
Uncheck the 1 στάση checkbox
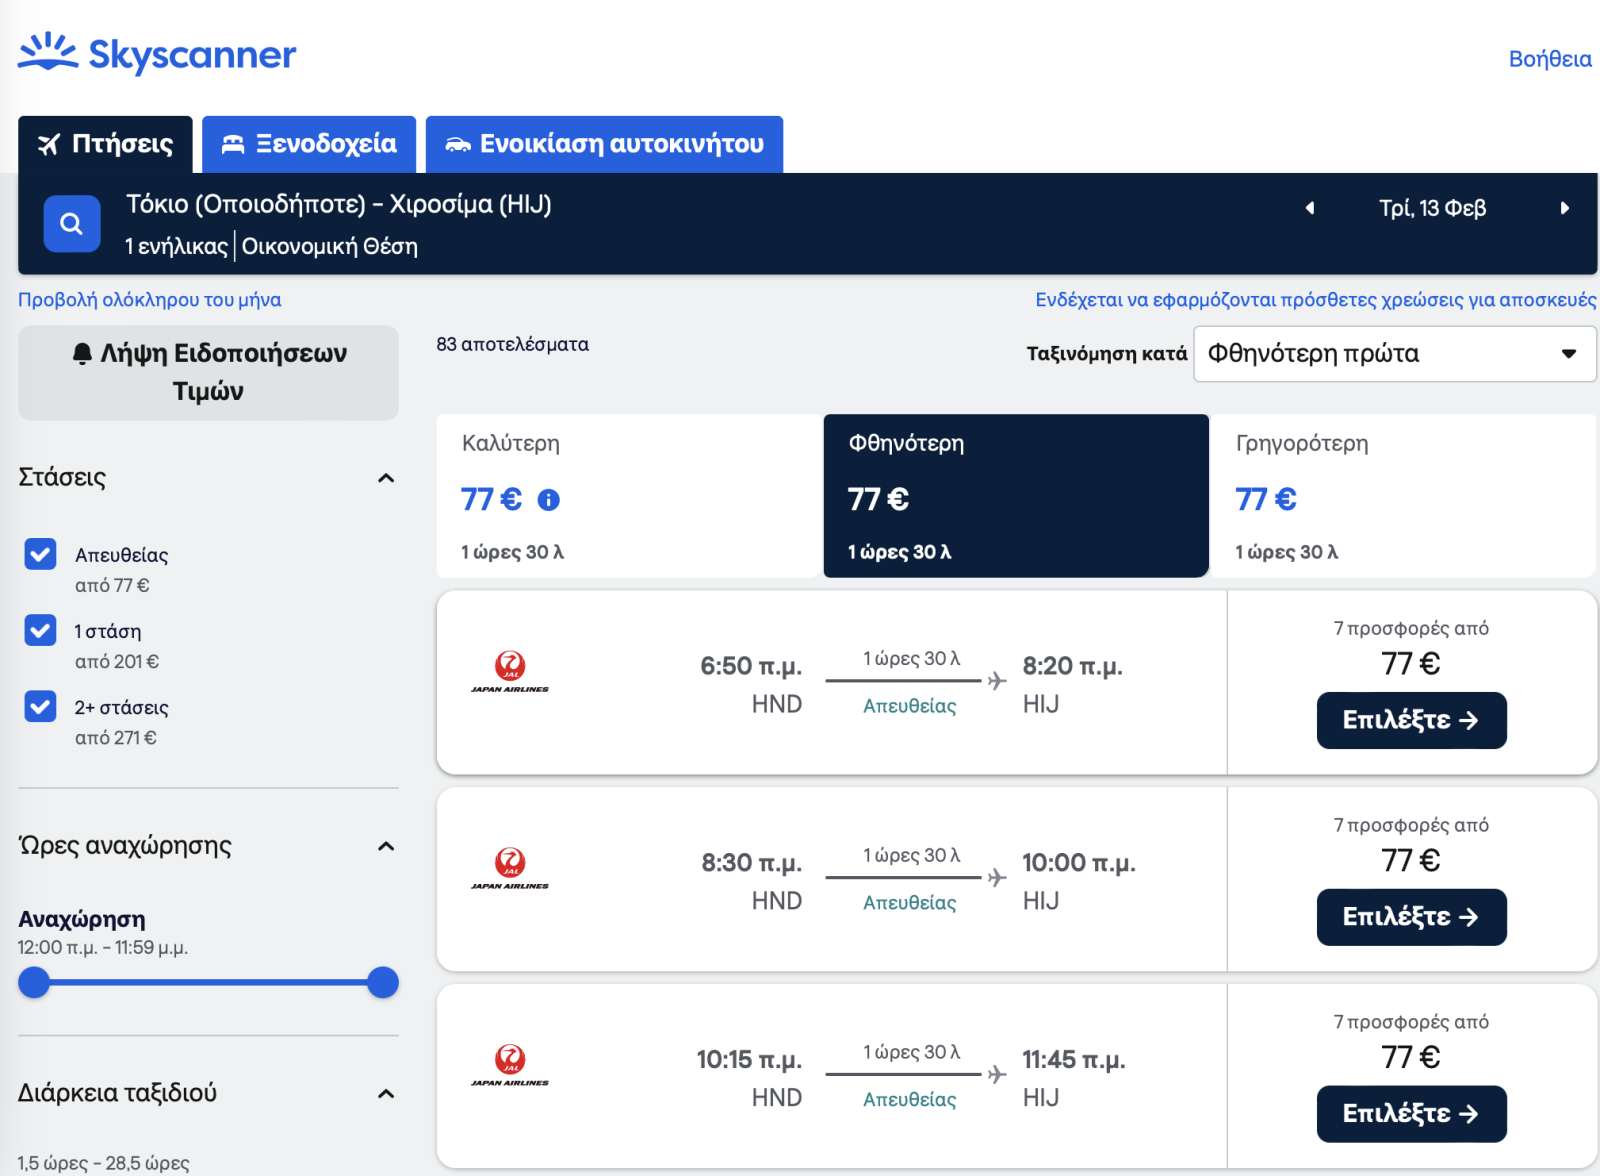(x=40, y=630)
